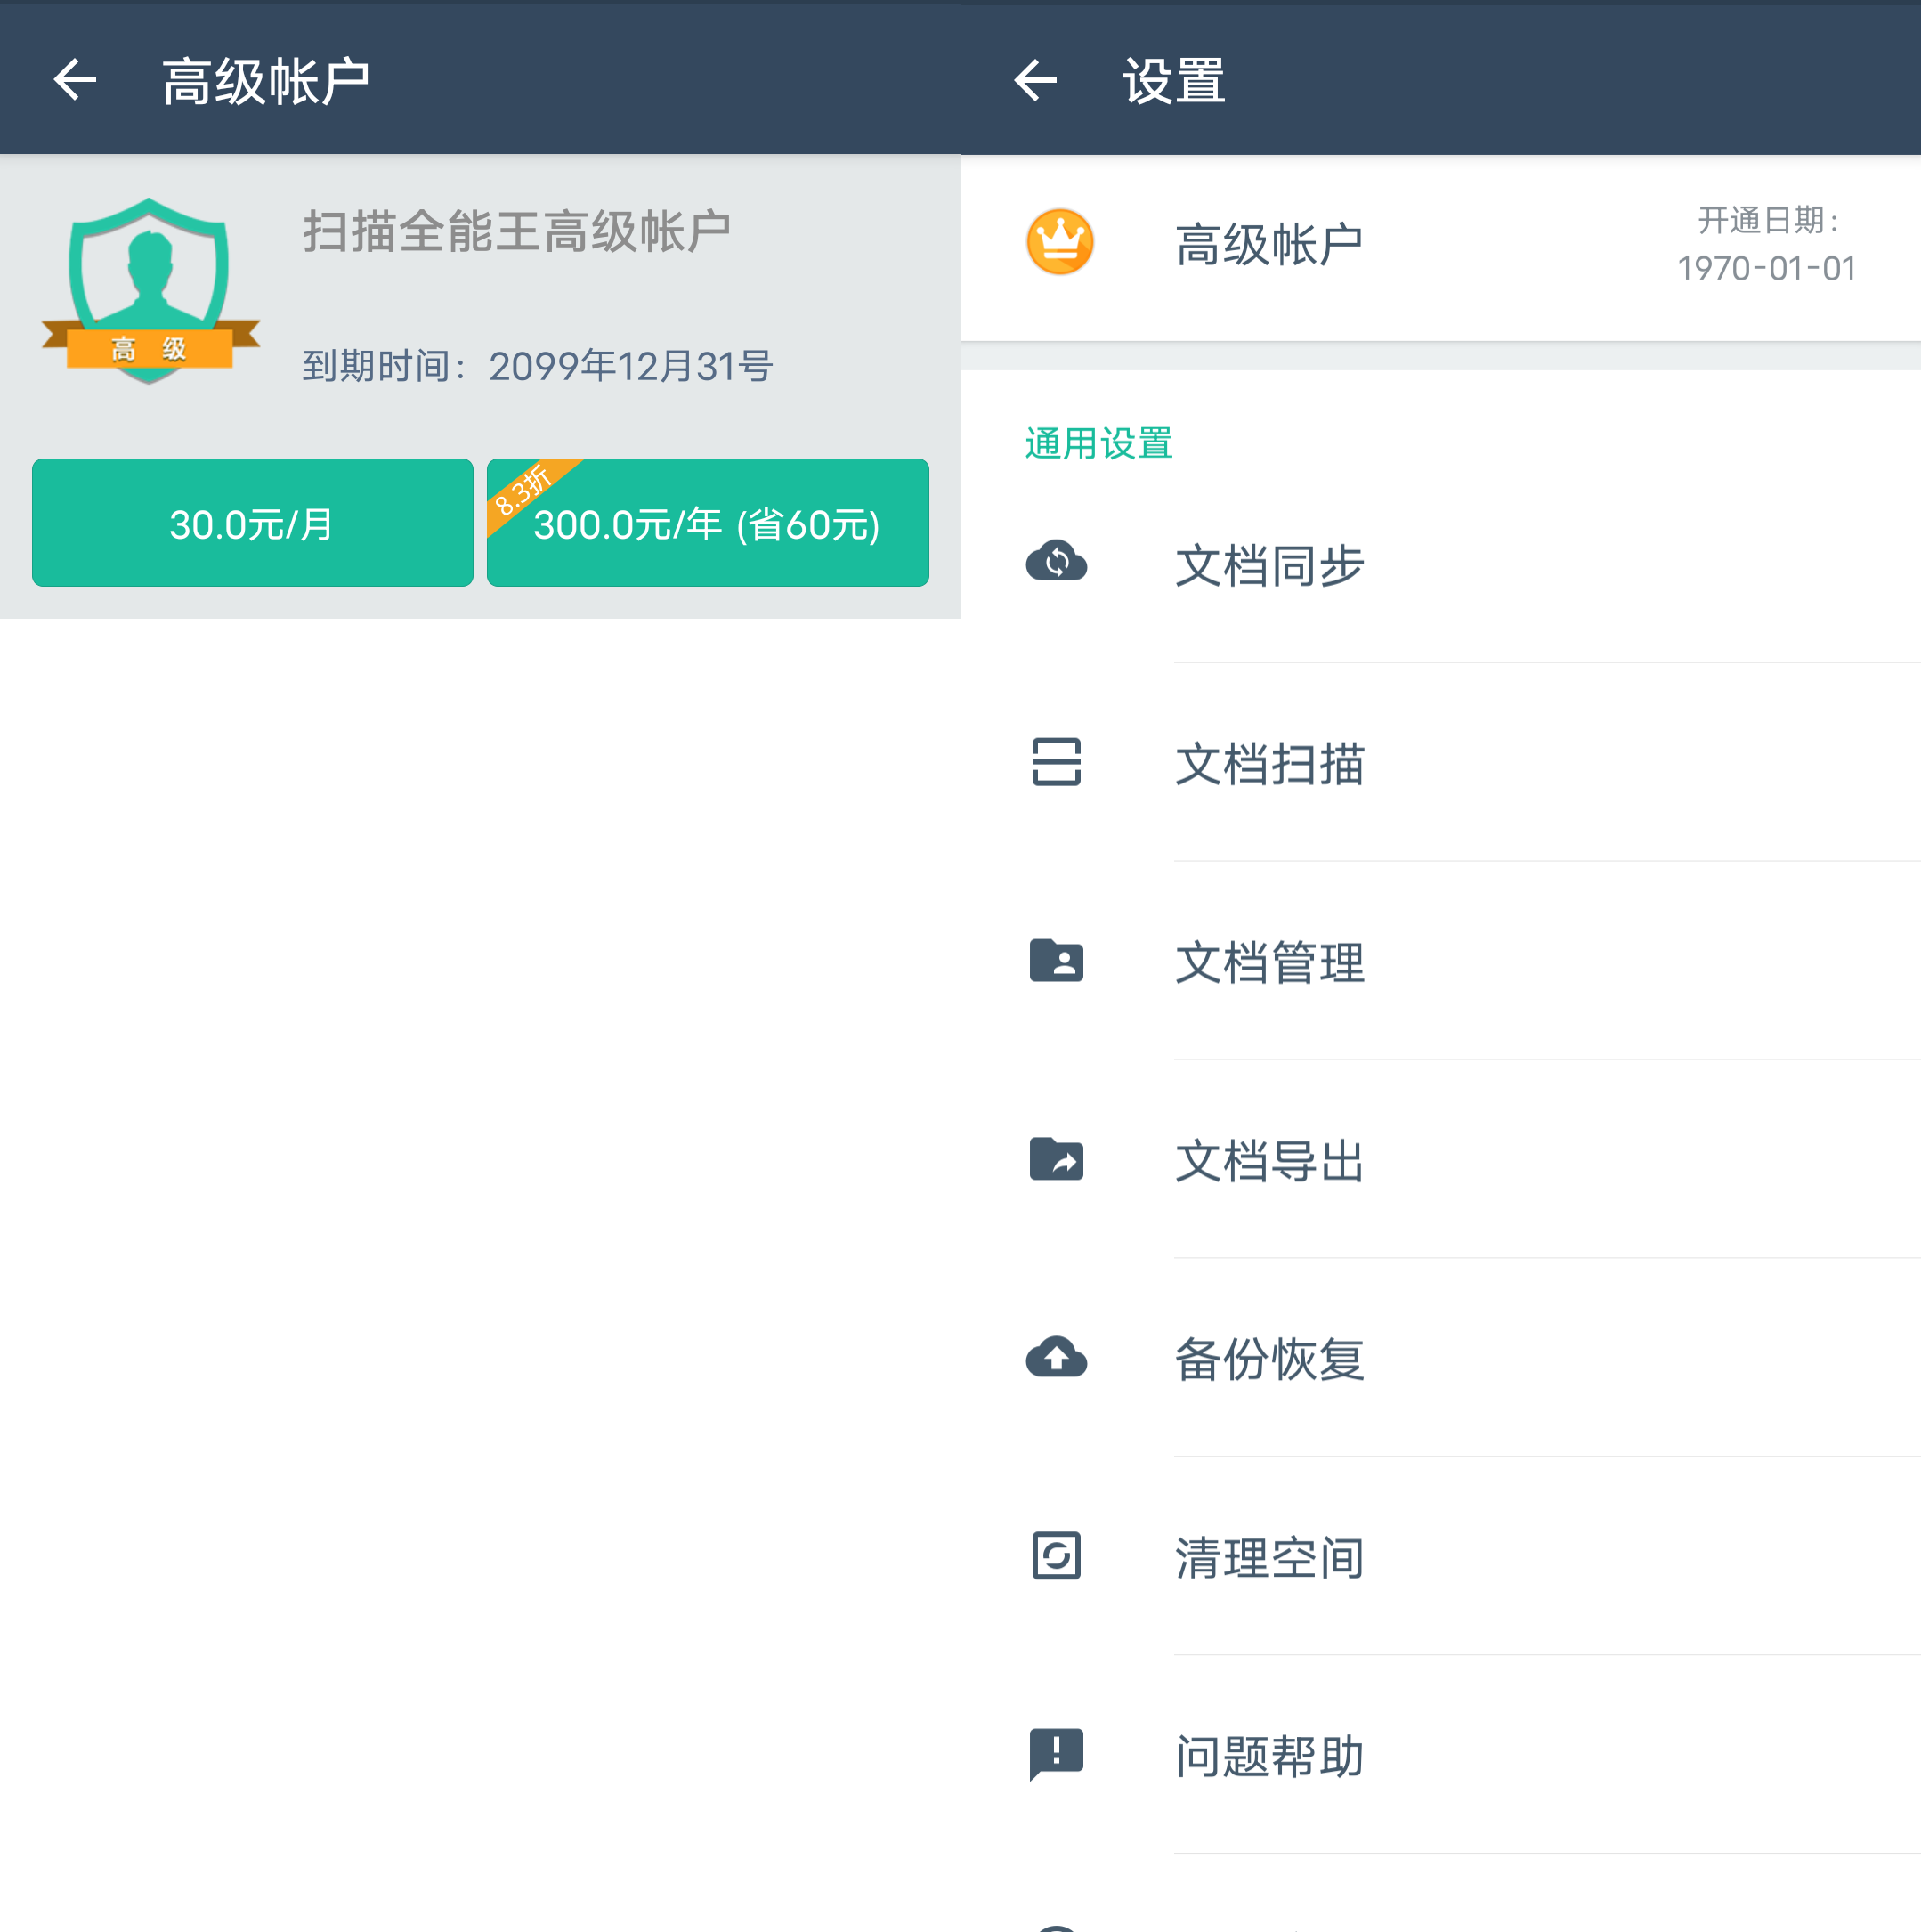This screenshot has height=1932, width=1921.
Task: Tap the refresh square icon for 清理空间
Action: pyautogui.click(x=1056, y=1556)
